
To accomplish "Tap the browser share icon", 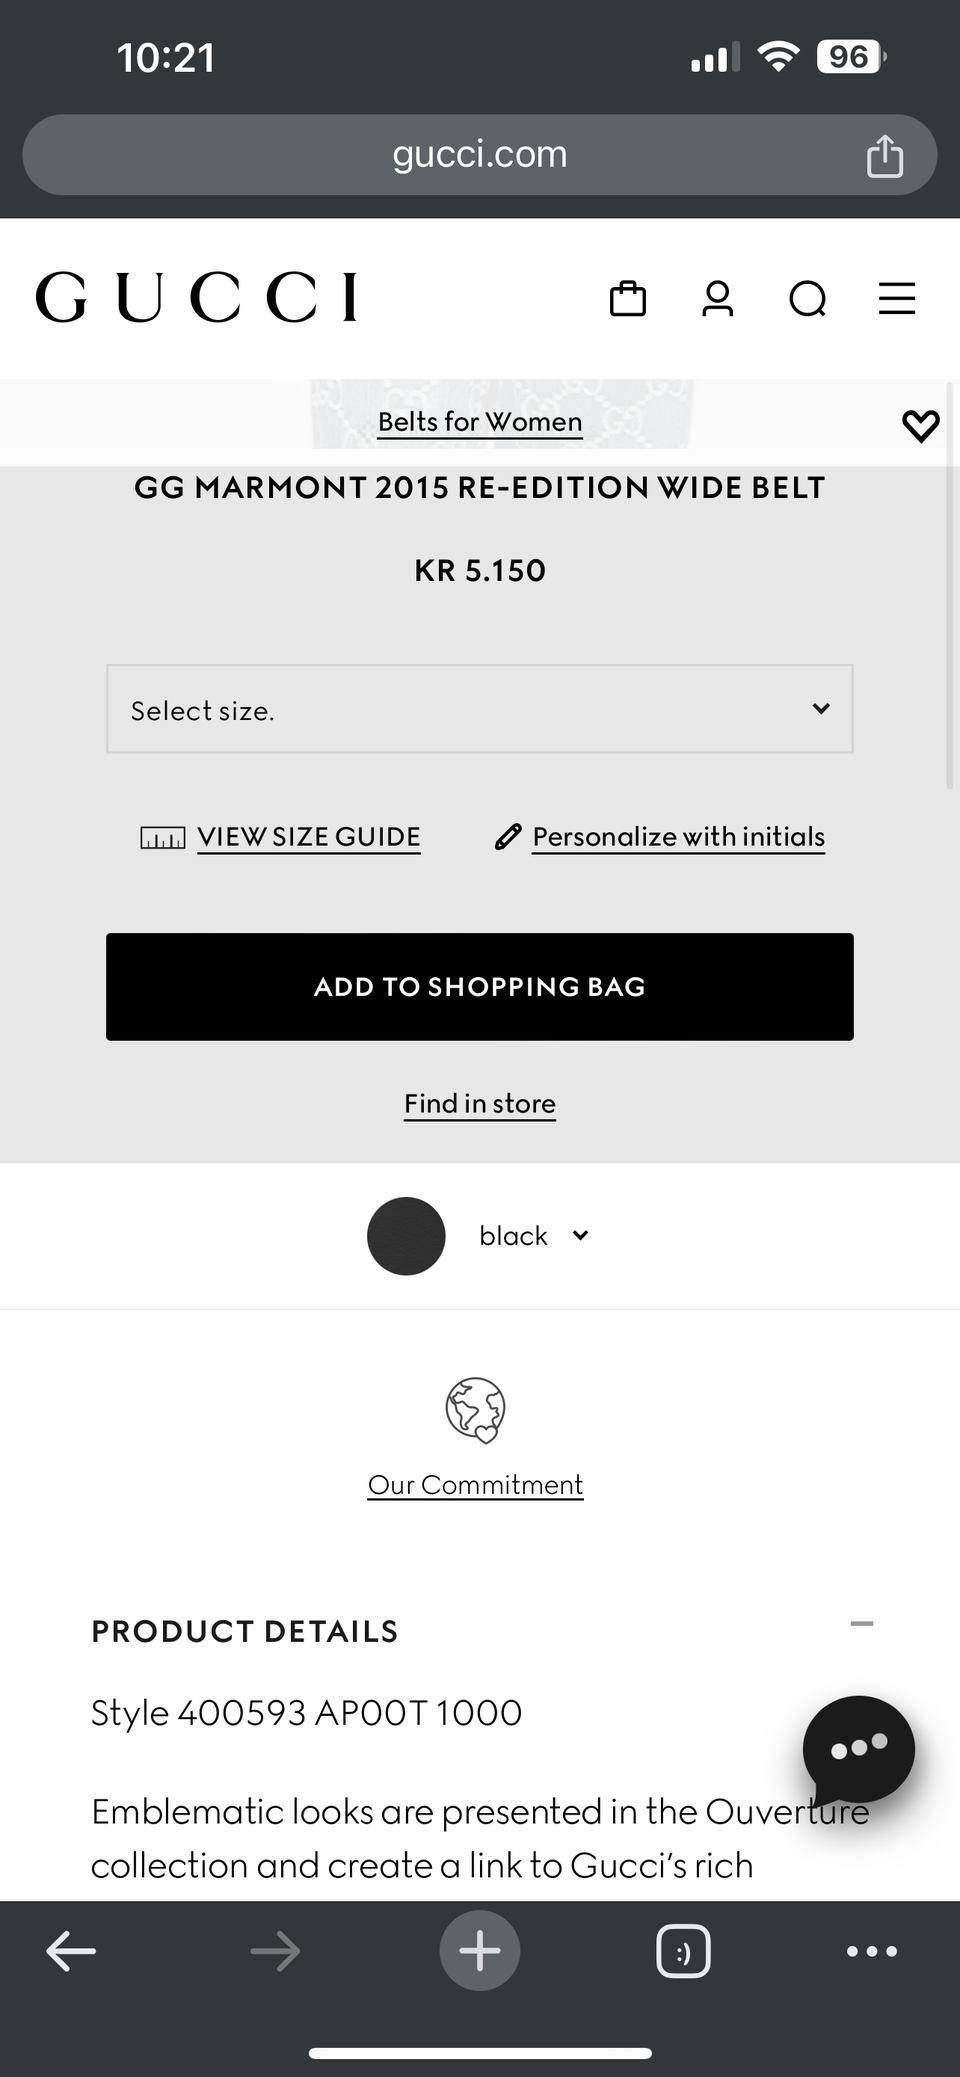I will click(x=885, y=156).
